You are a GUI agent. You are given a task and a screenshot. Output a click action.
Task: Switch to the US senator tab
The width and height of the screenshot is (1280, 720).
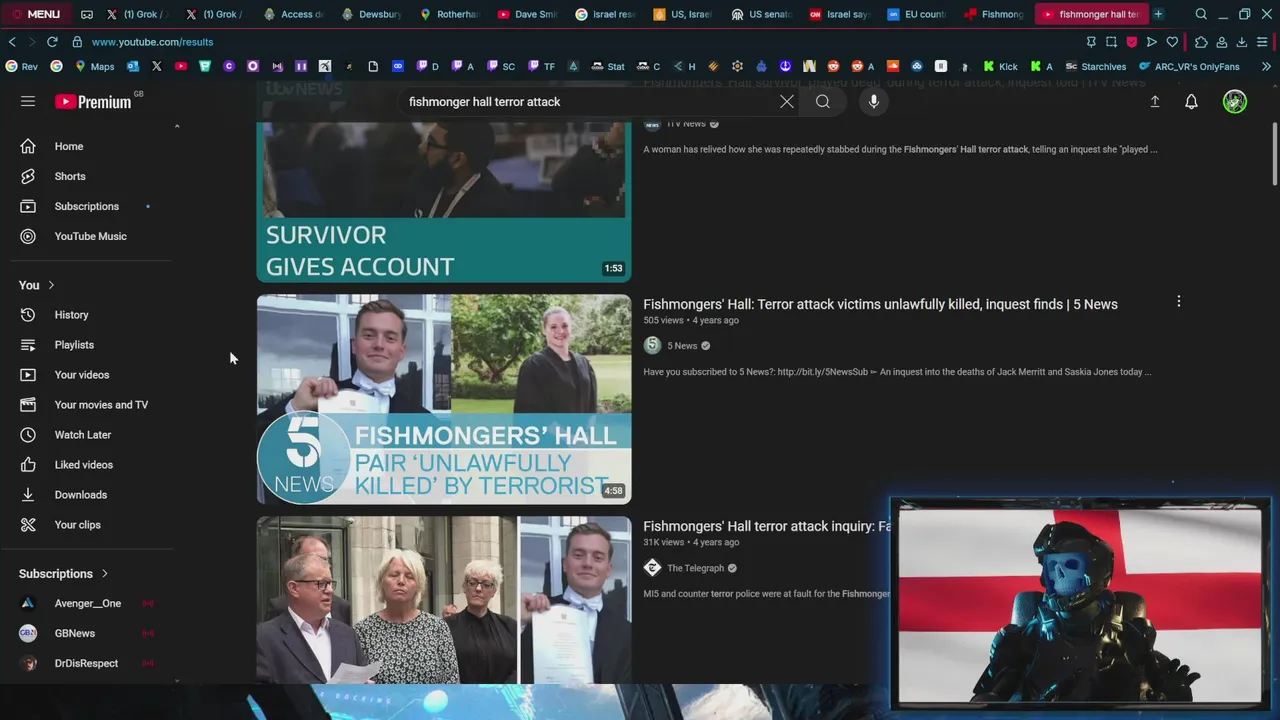[760, 14]
